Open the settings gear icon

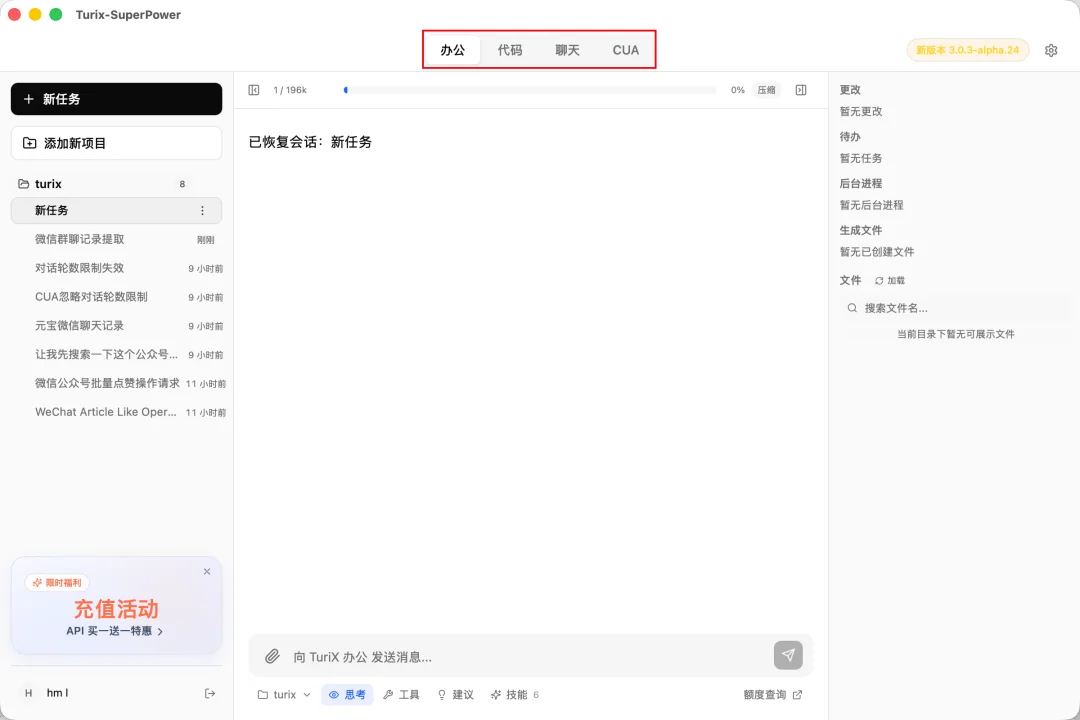pyautogui.click(x=1051, y=49)
